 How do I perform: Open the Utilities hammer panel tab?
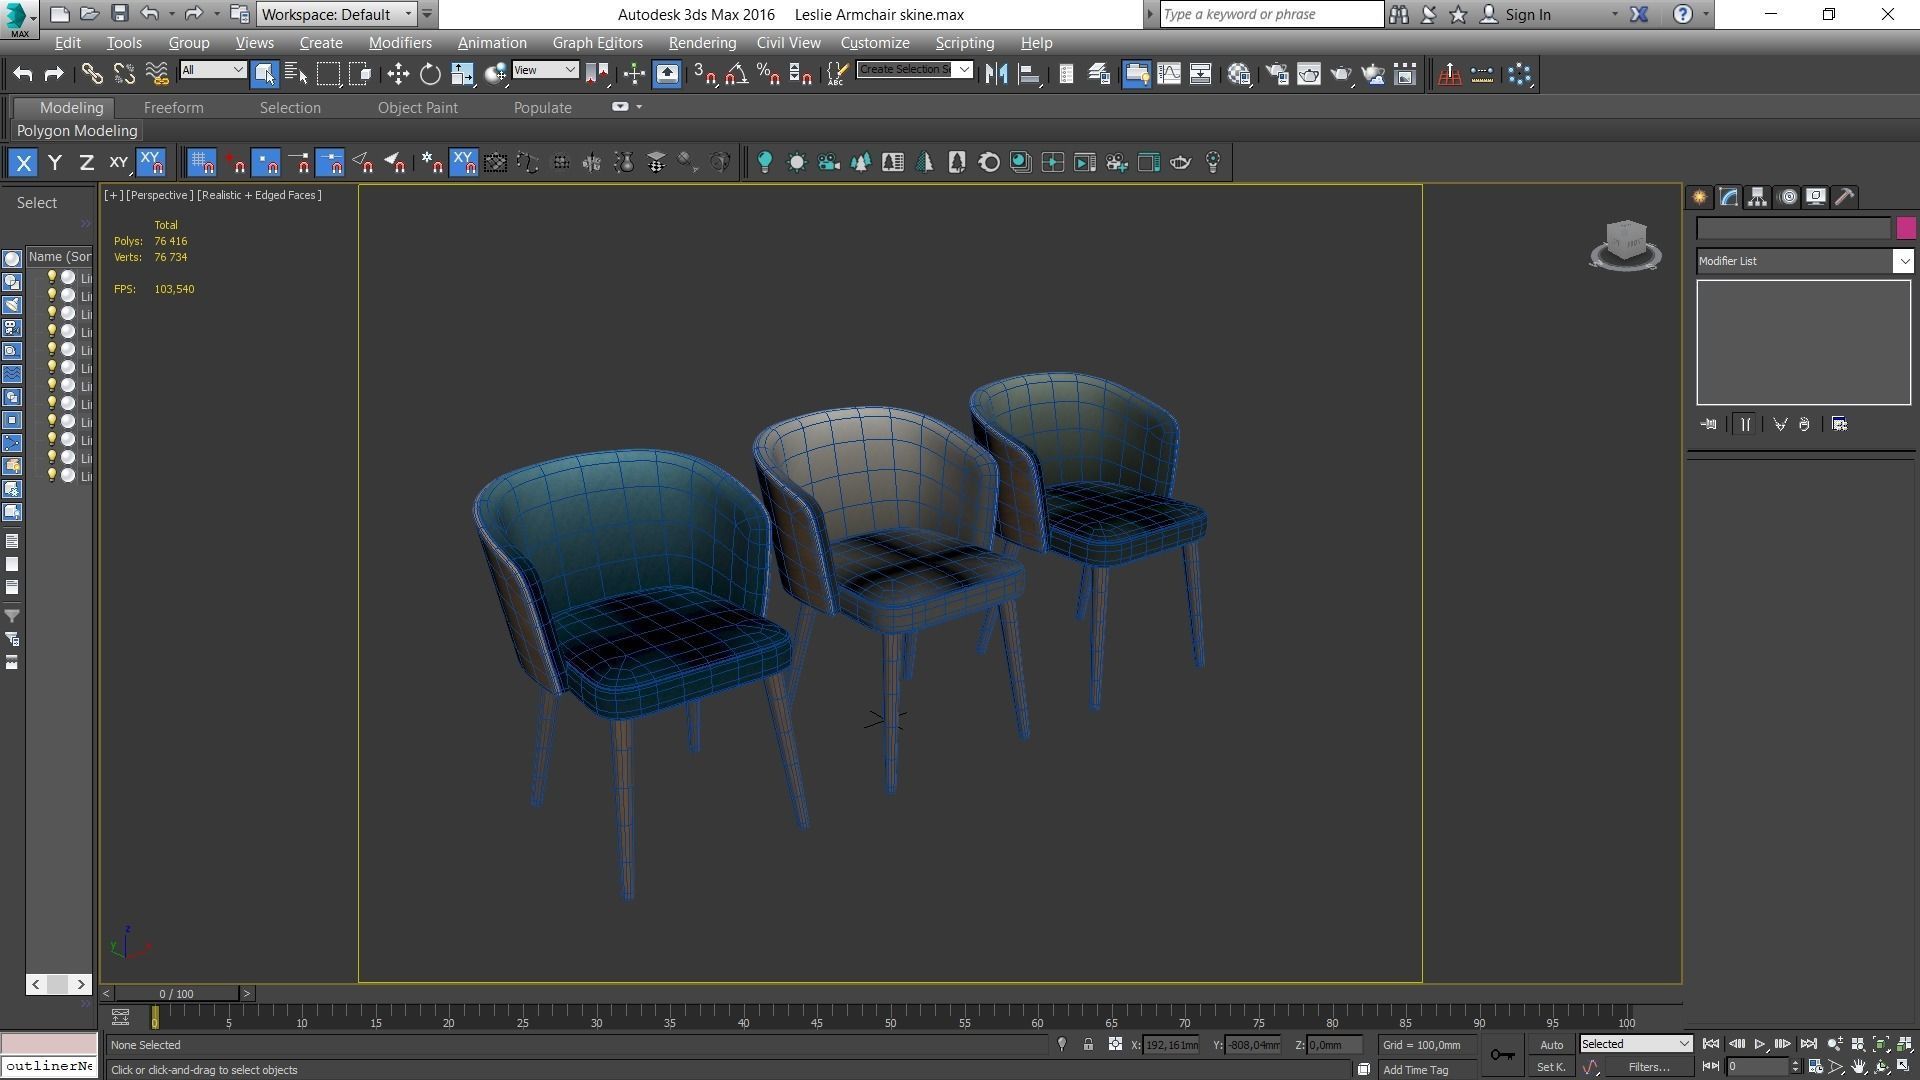pos(1845,197)
